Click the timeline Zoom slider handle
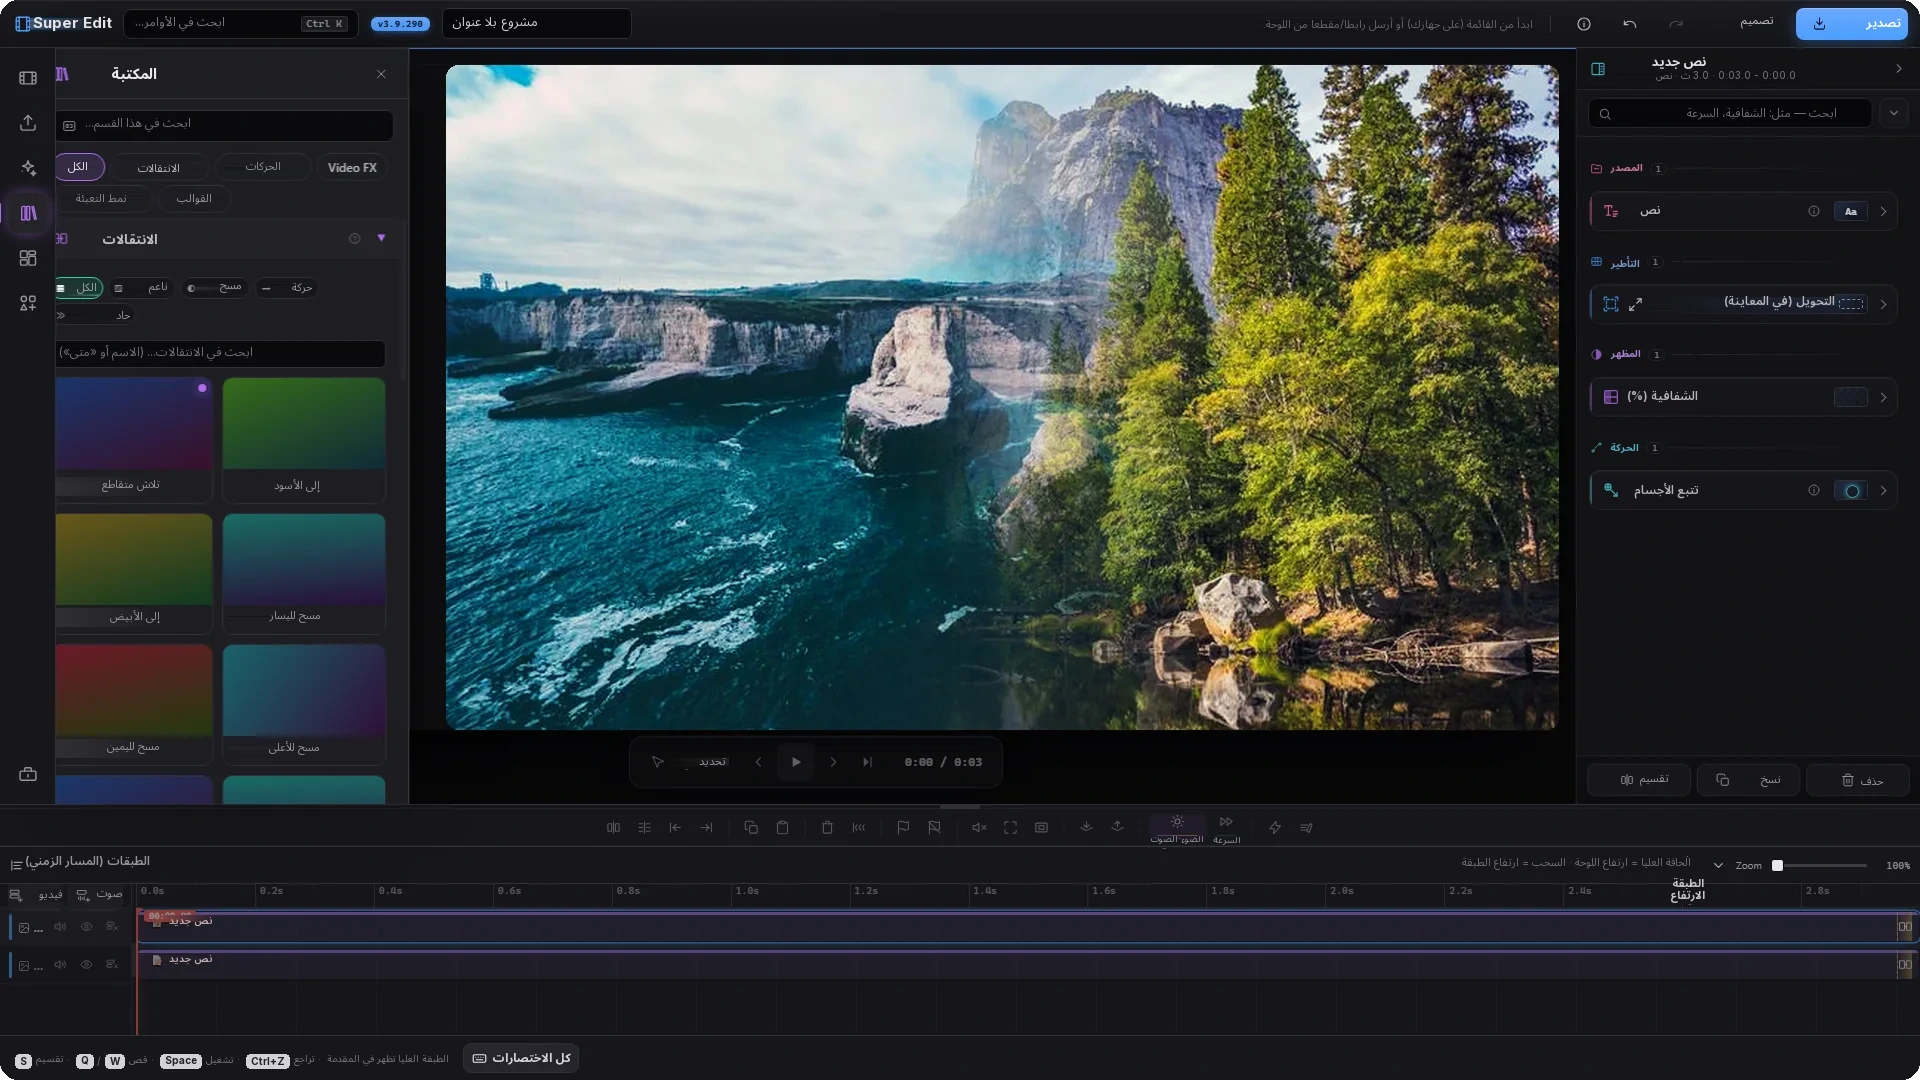Image resolution: width=1920 pixels, height=1080 pixels. tap(1777, 866)
